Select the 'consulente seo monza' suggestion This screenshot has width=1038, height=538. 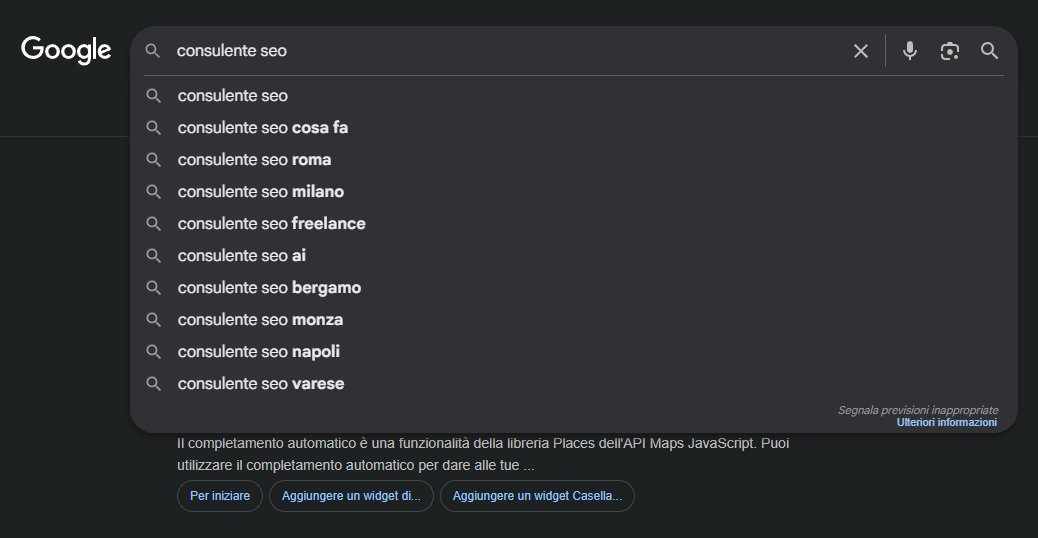tap(260, 320)
